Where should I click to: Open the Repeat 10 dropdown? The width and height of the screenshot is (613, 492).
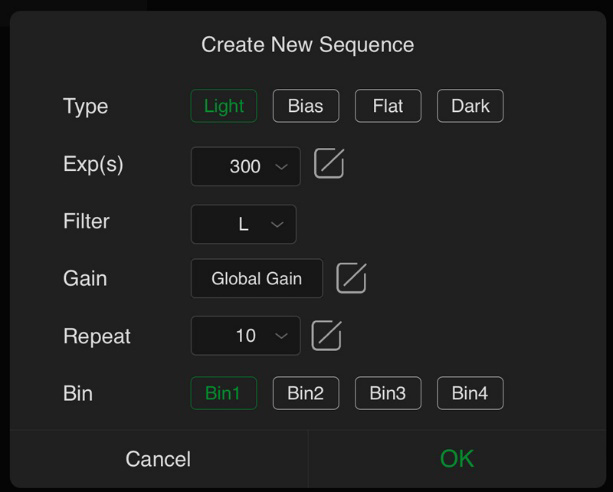point(246,336)
